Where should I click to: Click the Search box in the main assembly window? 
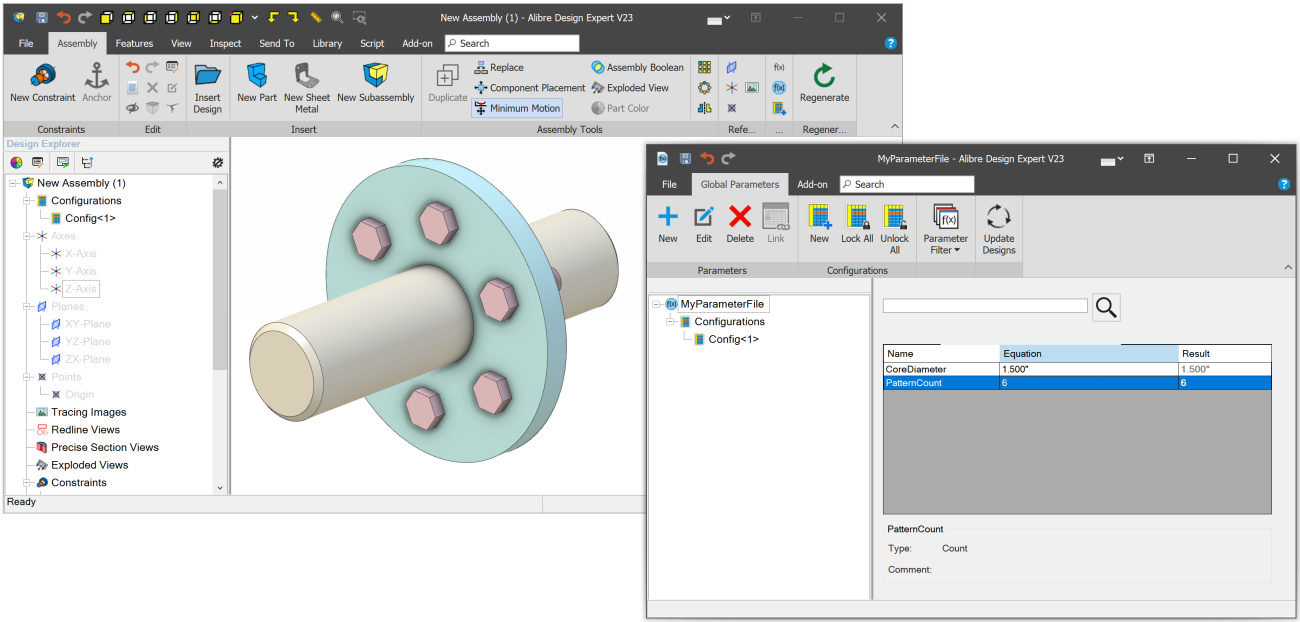point(512,43)
